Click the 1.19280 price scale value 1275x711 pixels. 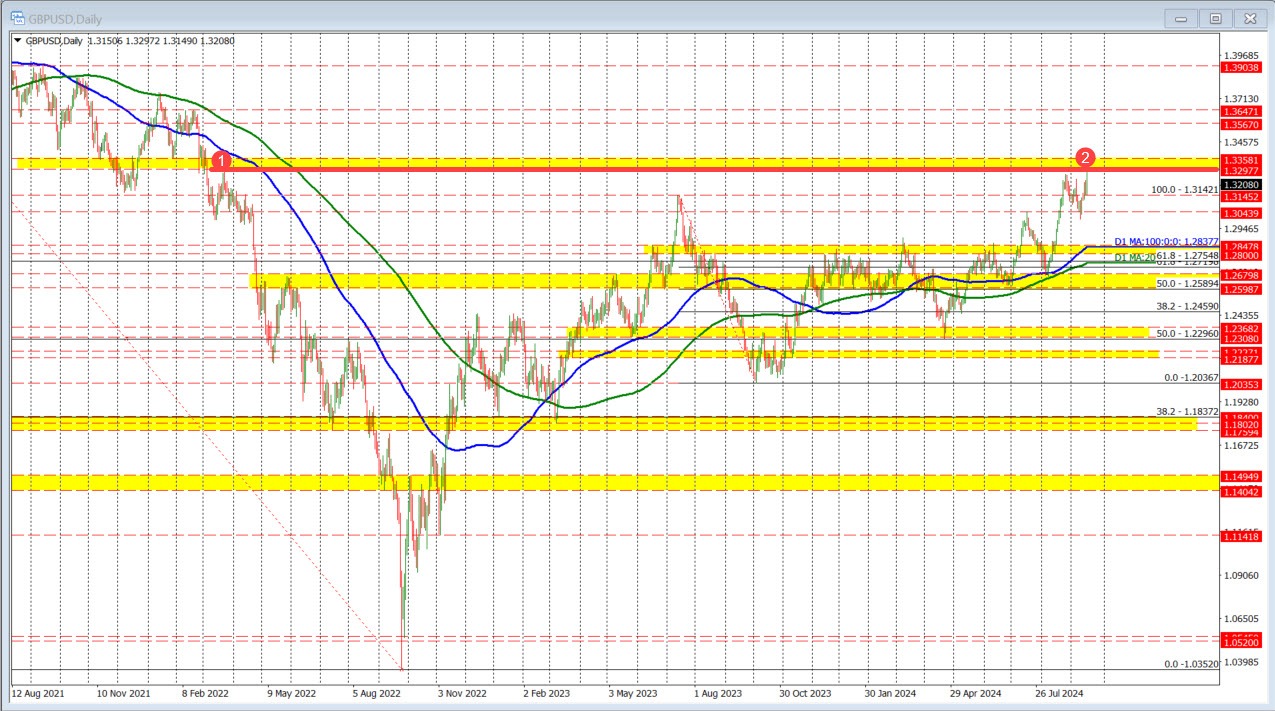(x=1240, y=402)
